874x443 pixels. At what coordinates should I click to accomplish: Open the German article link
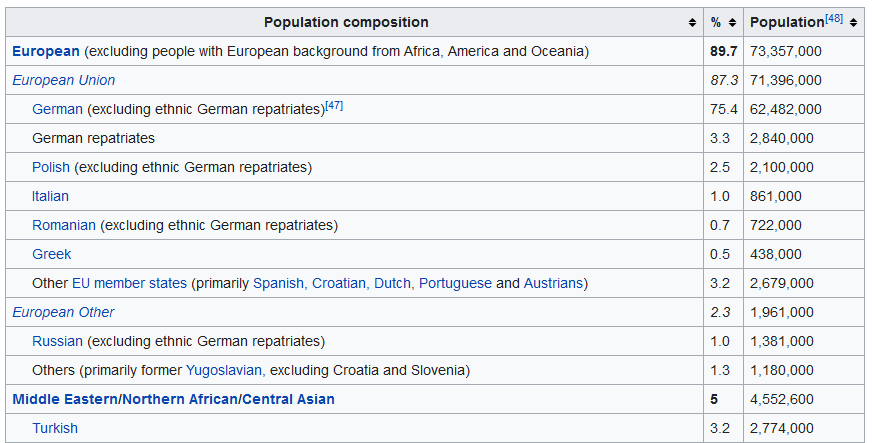point(57,109)
